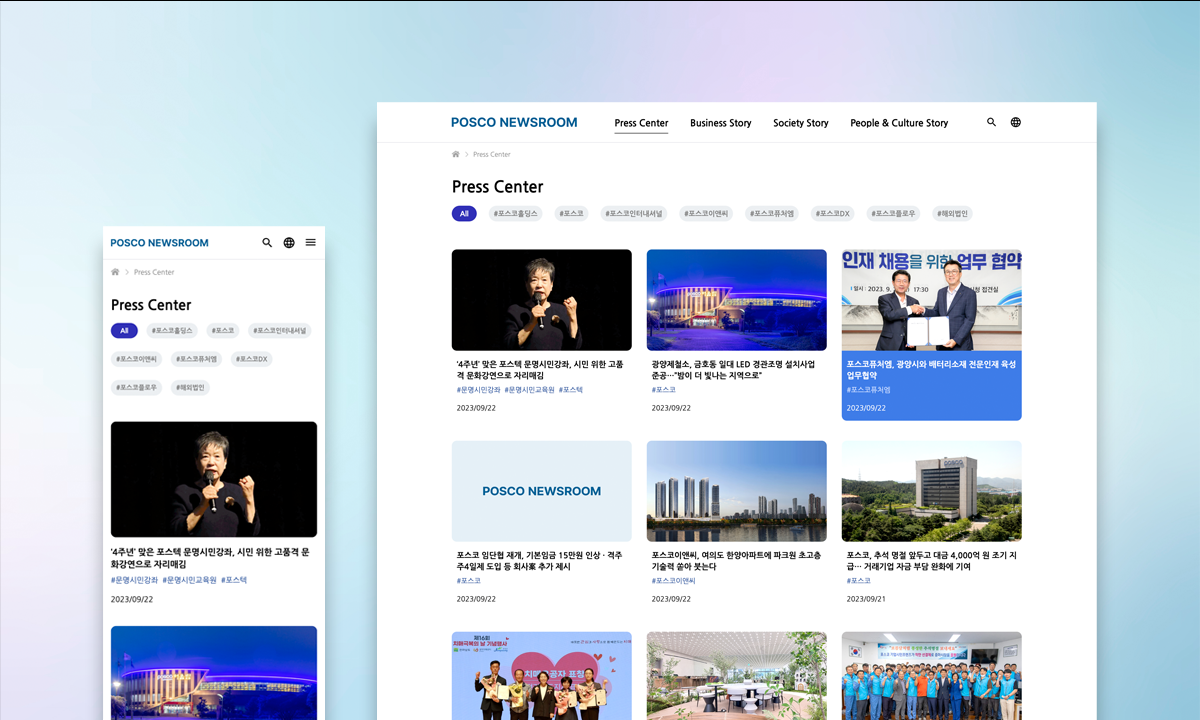Tap #포스코DX chip in mobile view

click(x=252, y=359)
